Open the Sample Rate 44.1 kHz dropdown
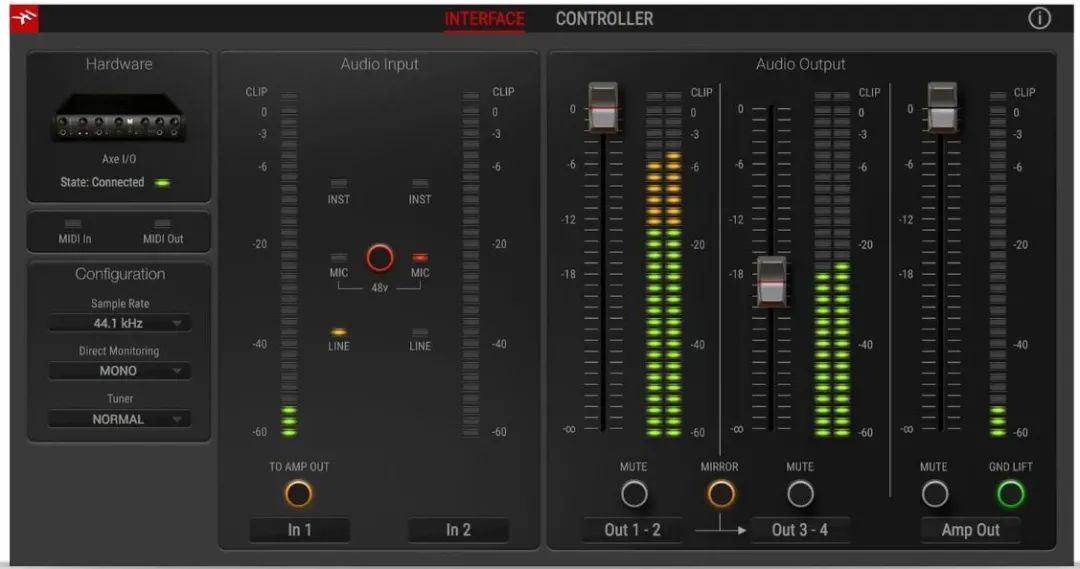This screenshot has width=1080, height=569. tap(119, 323)
